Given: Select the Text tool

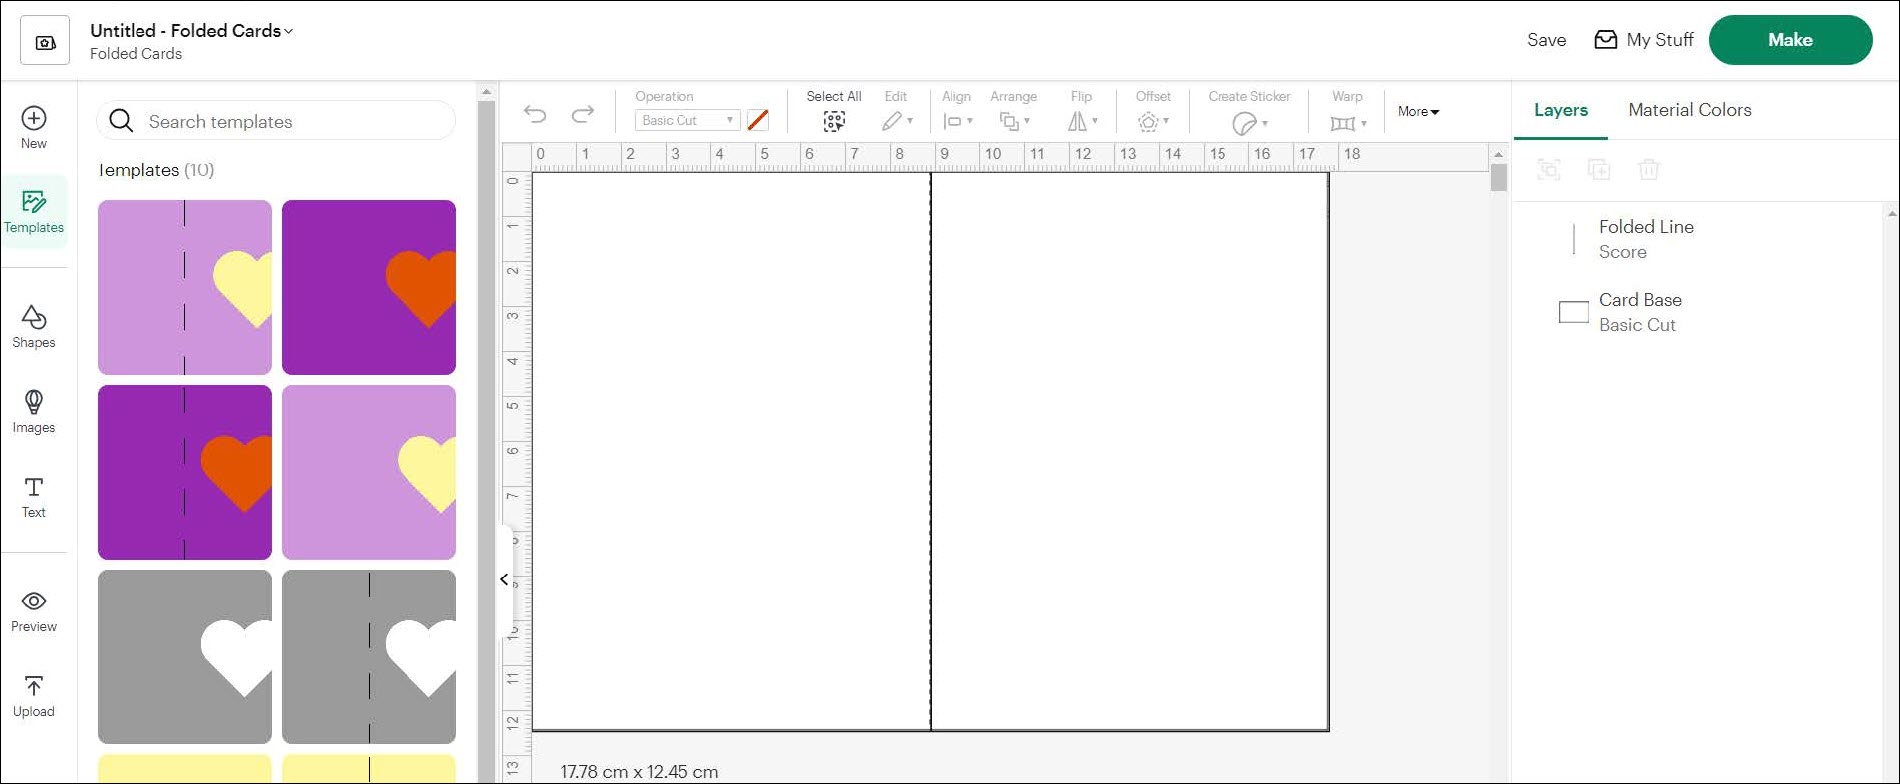Looking at the screenshot, I should [x=34, y=497].
